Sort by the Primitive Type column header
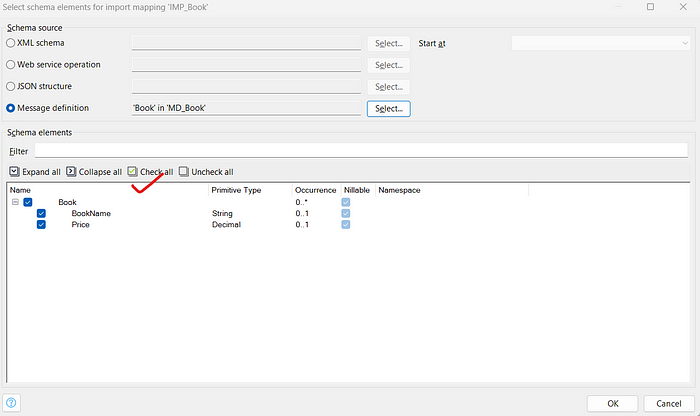This screenshot has width=700, height=416. tap(236, 189)
